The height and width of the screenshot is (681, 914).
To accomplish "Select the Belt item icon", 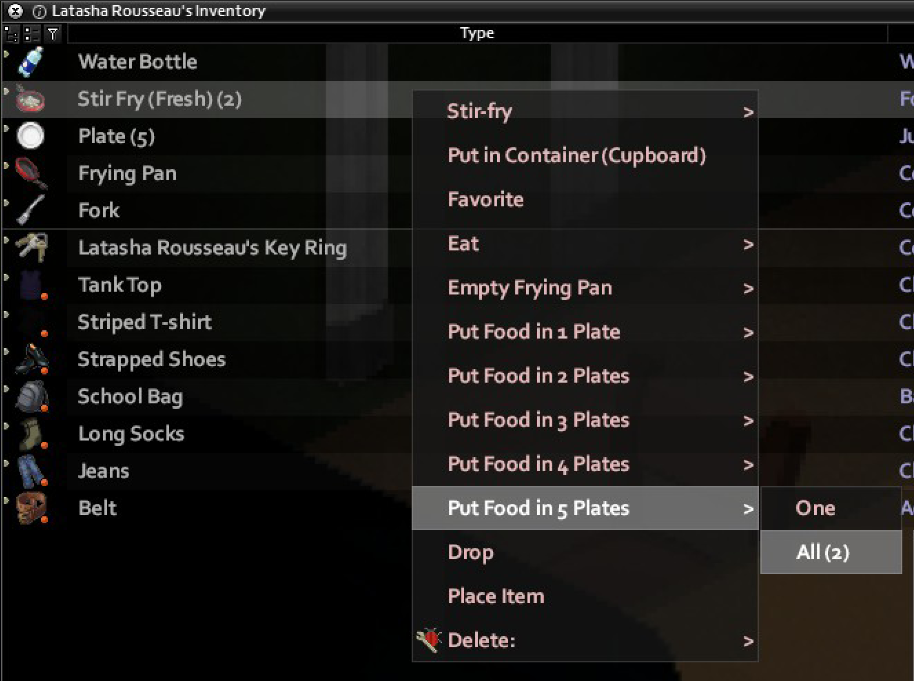I will (31, 508).
